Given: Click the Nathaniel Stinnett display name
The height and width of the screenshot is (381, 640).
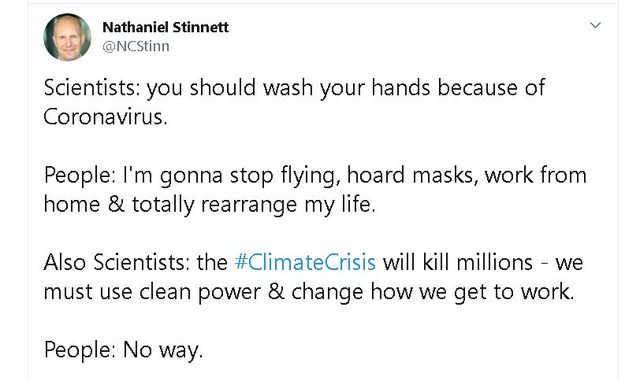Looking at the screenshot, I should coord(165,27).
